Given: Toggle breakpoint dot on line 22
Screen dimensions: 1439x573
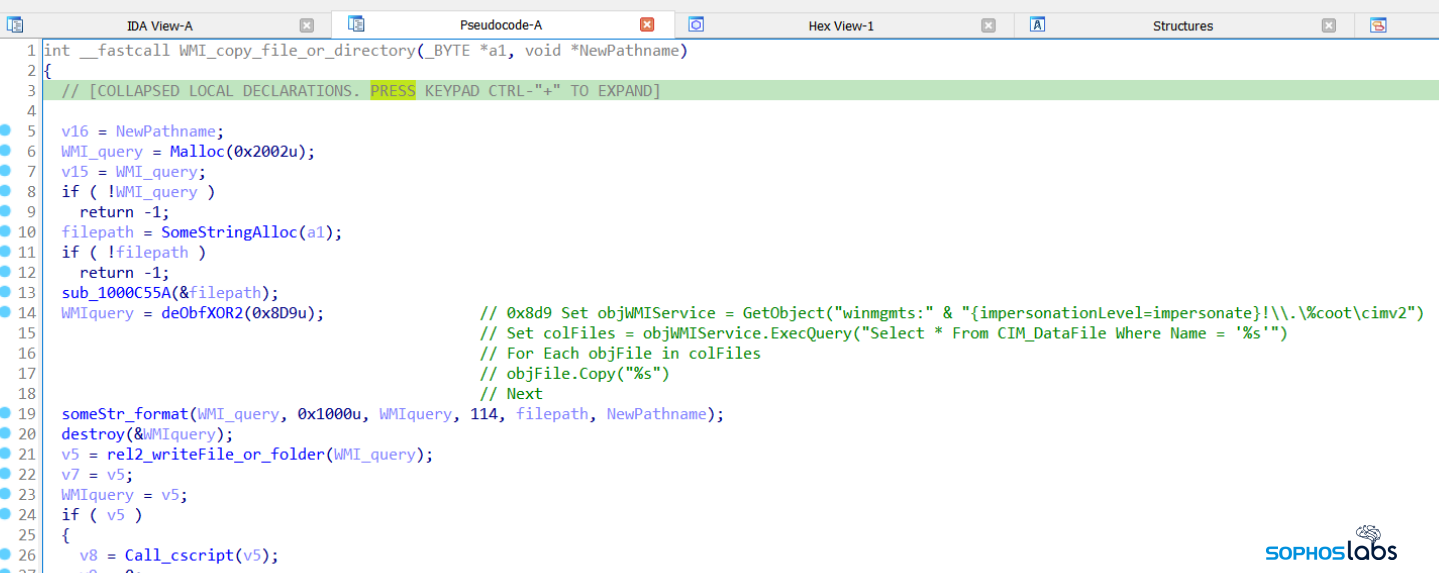Looking at the screenshot, I should (6, 474).
